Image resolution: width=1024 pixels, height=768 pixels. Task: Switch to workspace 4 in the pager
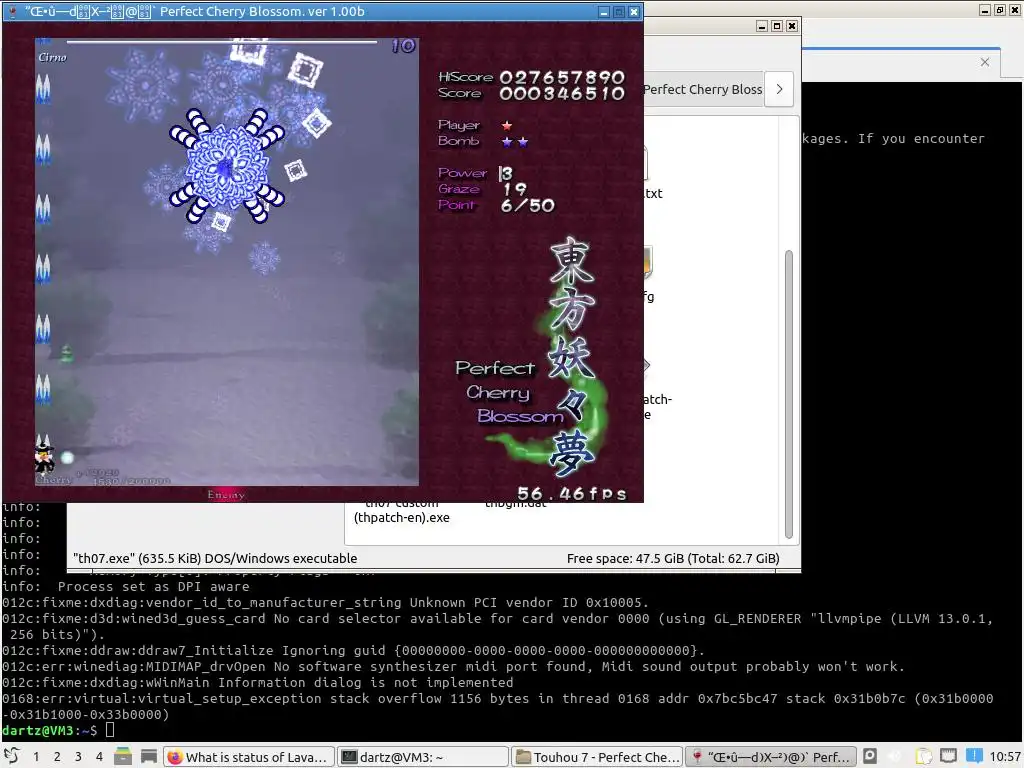tap(99, 756)
